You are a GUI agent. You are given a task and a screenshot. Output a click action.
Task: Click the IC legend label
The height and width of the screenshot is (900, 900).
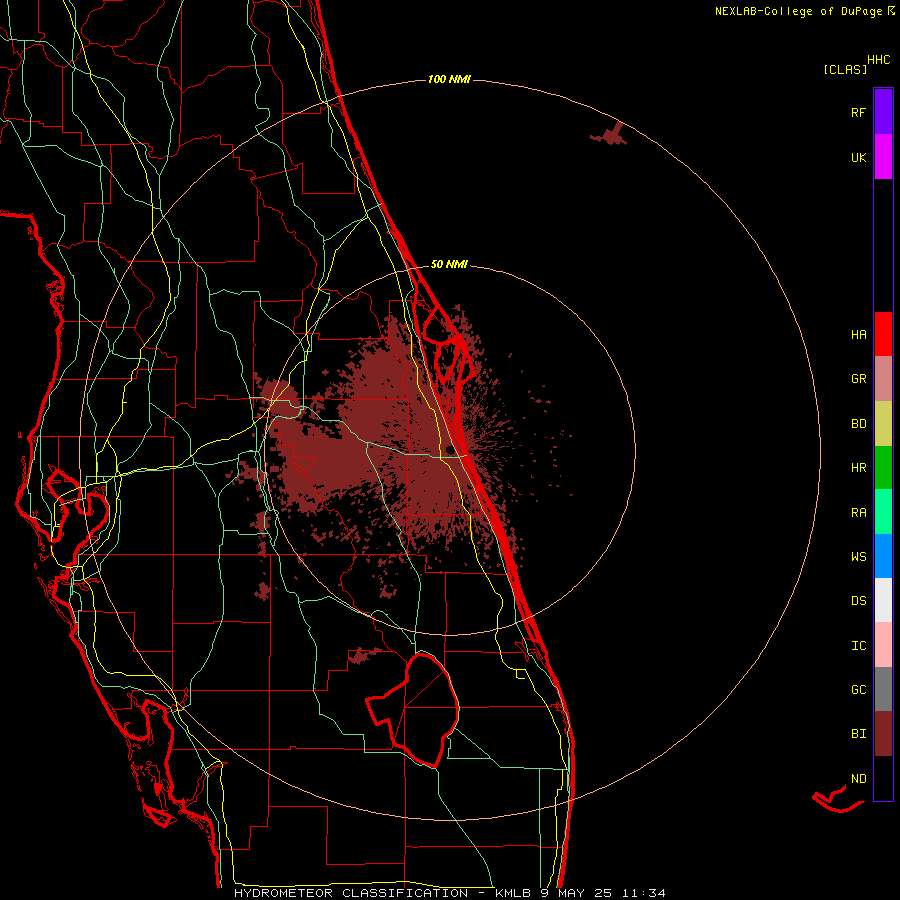(858, 646)
